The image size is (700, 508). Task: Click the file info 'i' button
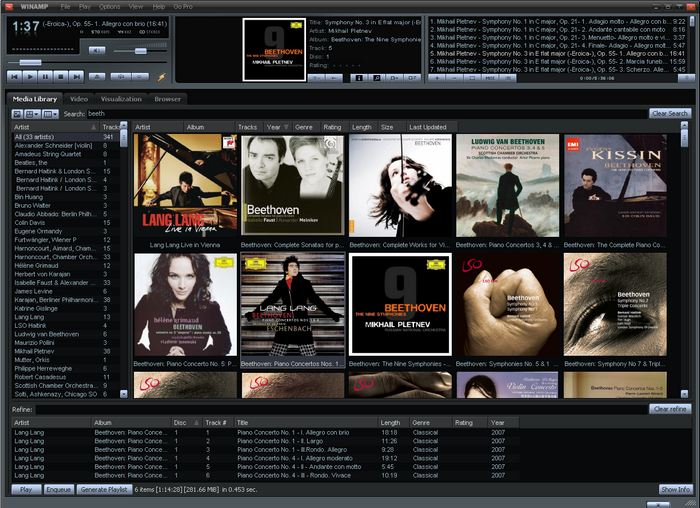pyautogui.click(x=358, y=78)
